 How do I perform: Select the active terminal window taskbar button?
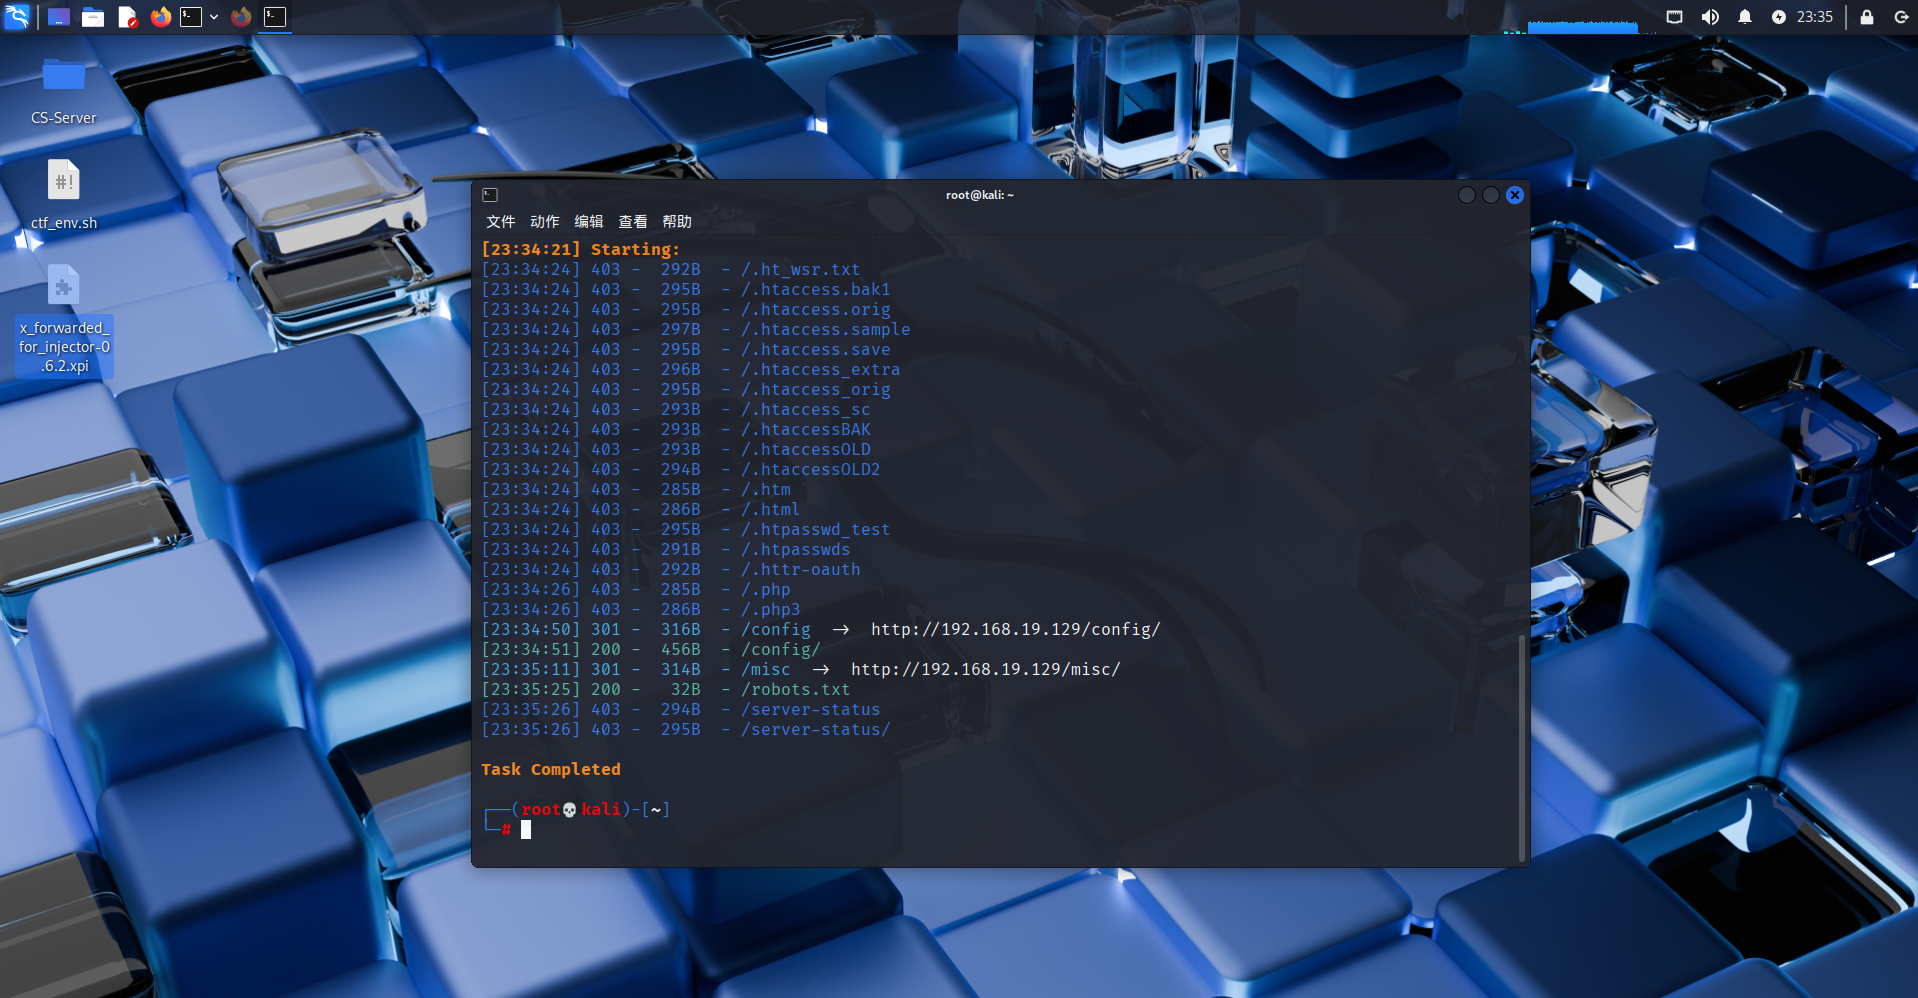[275, 17]
